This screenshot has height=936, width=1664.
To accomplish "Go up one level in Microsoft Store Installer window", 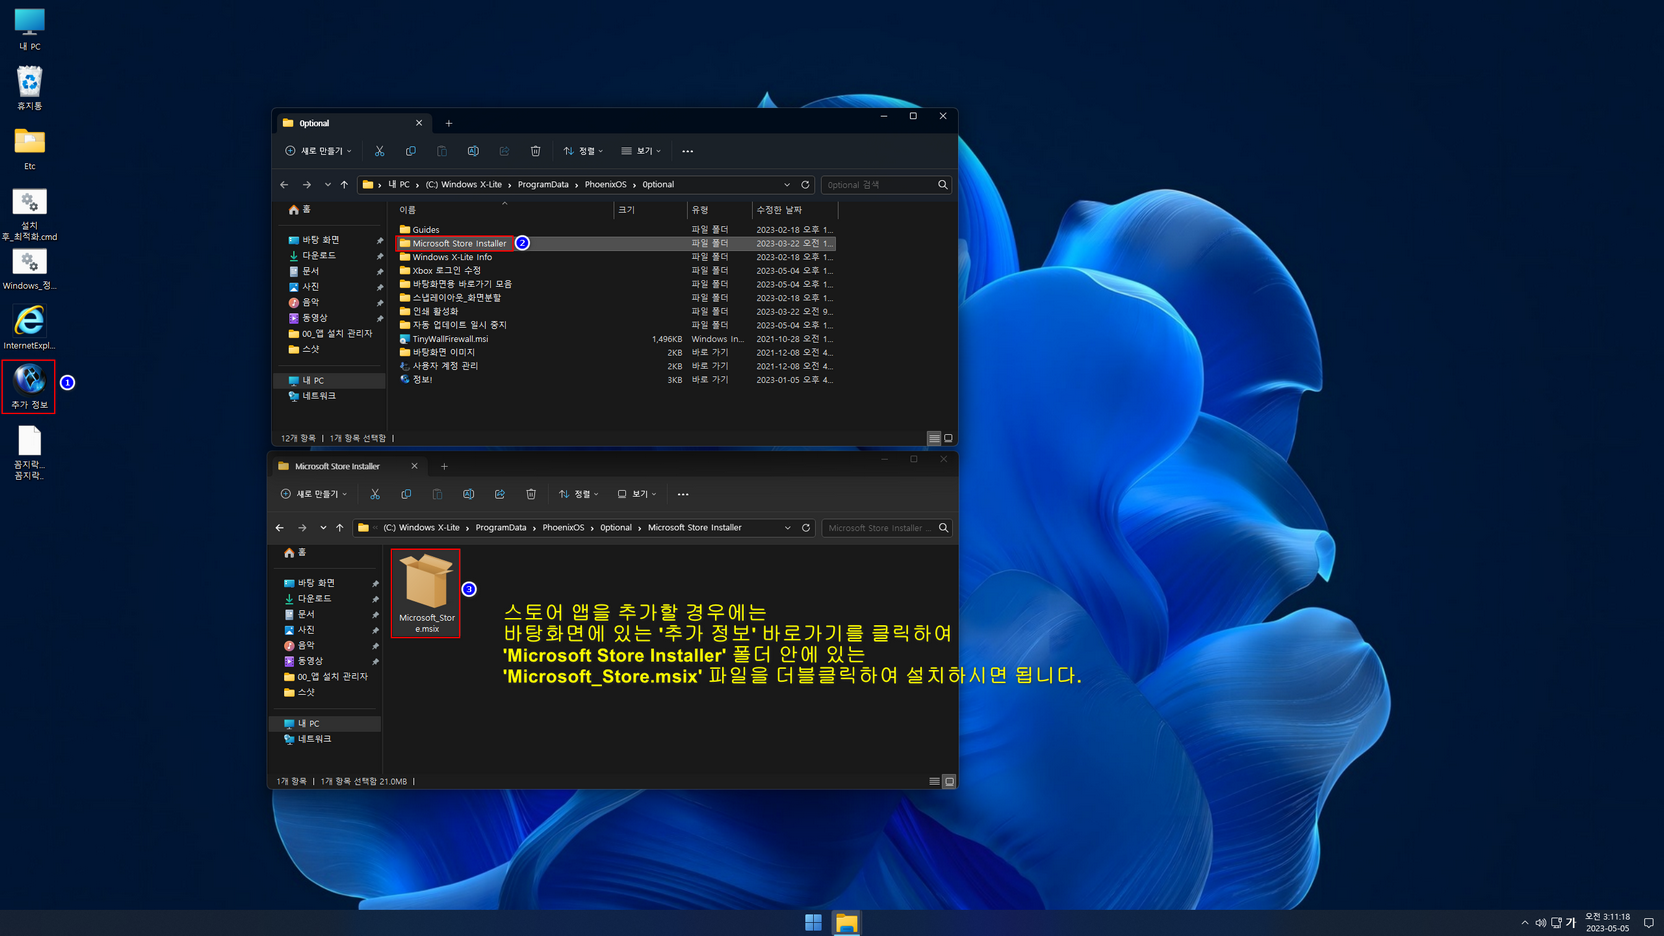I will point(340,528).
